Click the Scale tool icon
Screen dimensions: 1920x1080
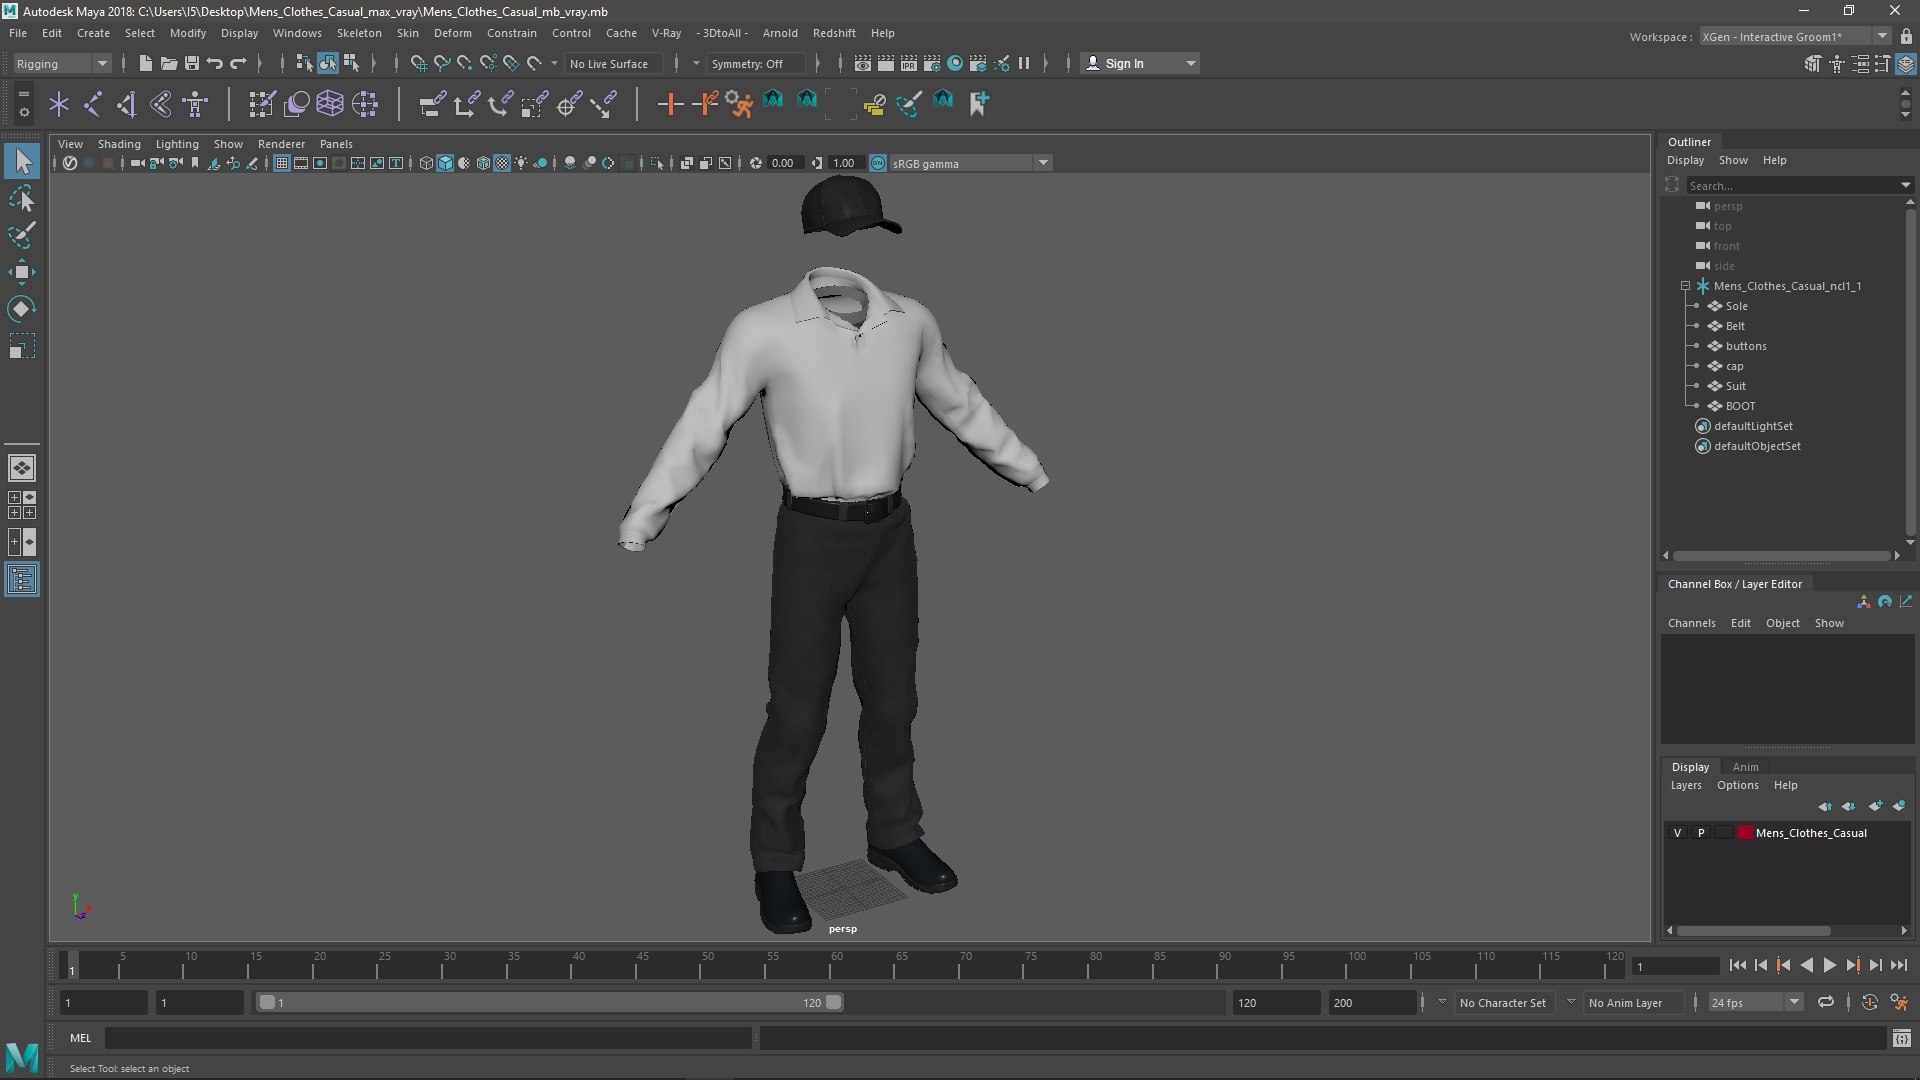point(22,346)
